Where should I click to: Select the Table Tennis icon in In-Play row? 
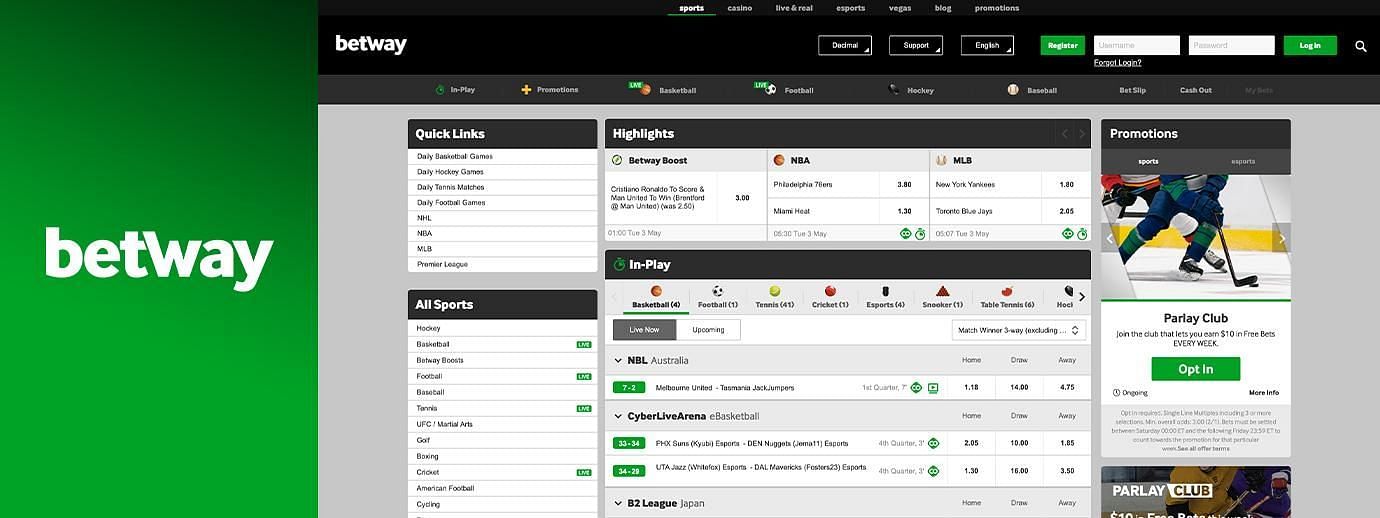pyautogui.click(x=1007, y=291)
